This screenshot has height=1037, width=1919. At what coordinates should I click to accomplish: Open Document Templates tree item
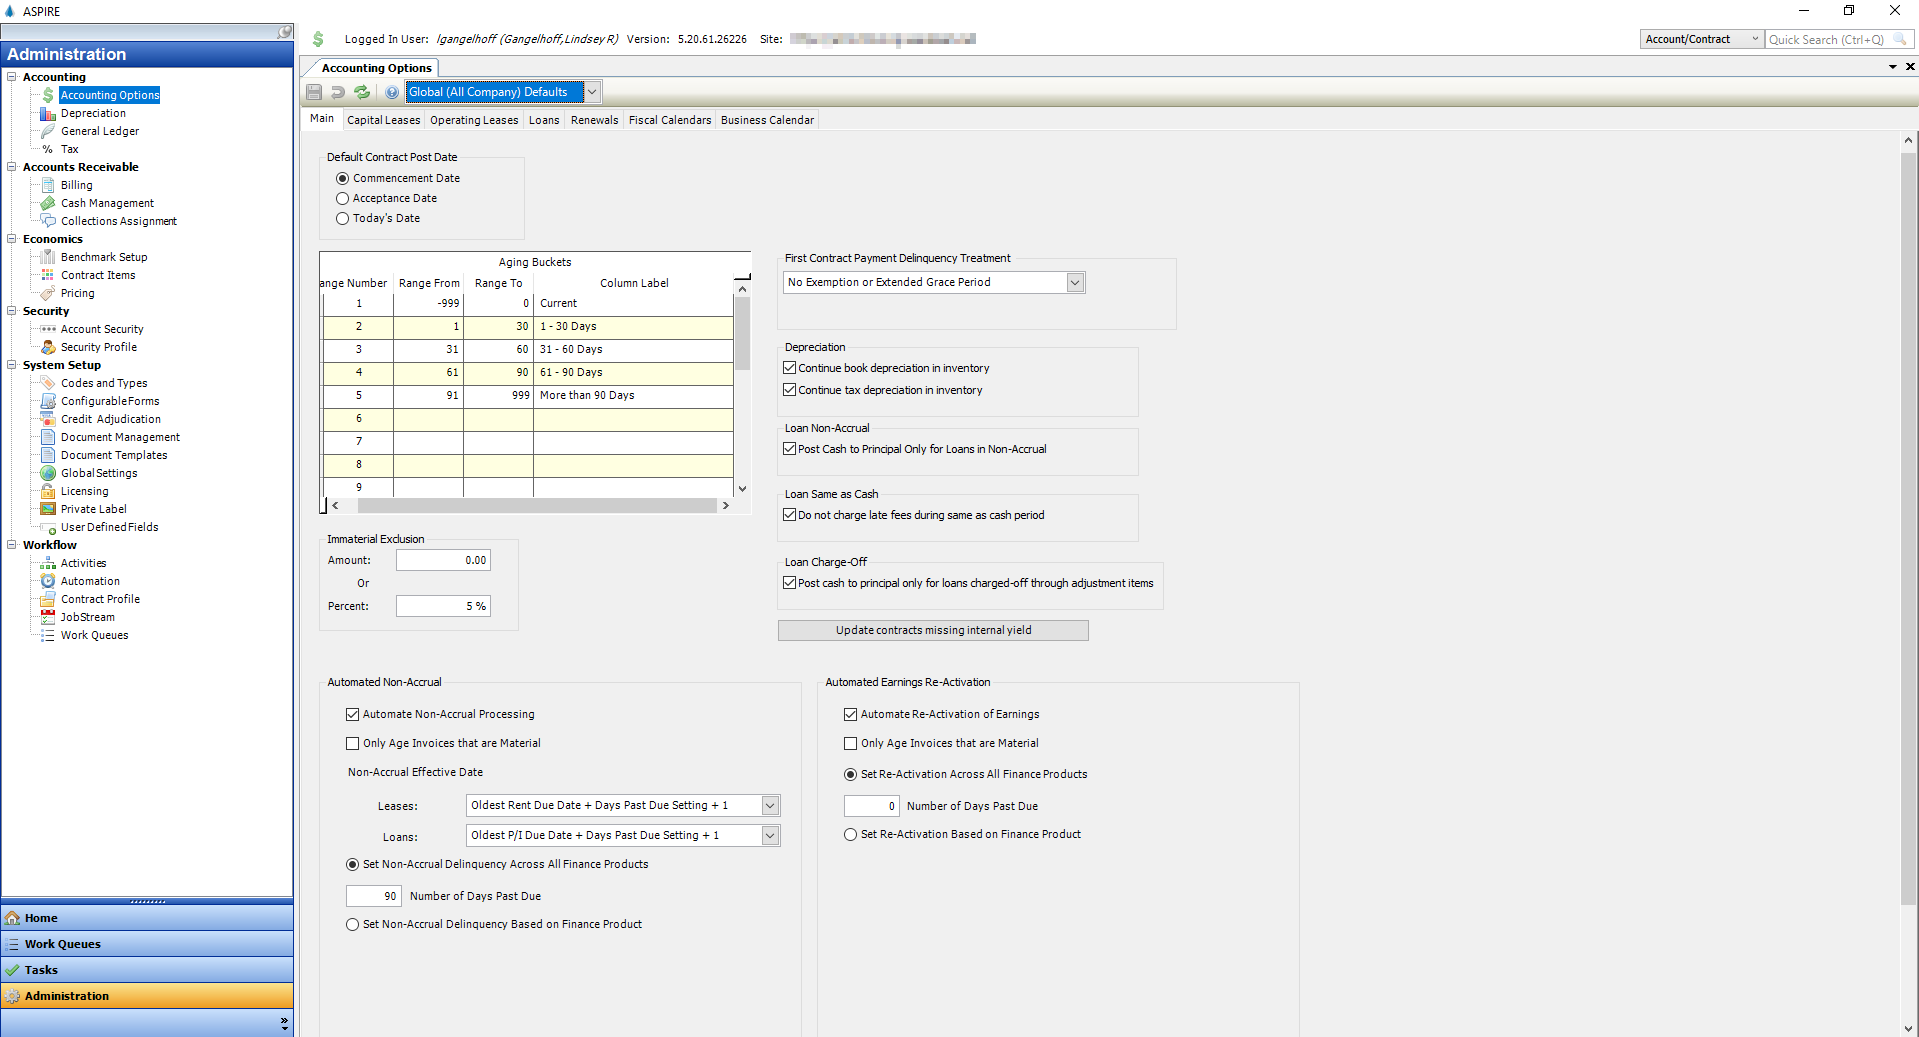[x=114, y=455]
